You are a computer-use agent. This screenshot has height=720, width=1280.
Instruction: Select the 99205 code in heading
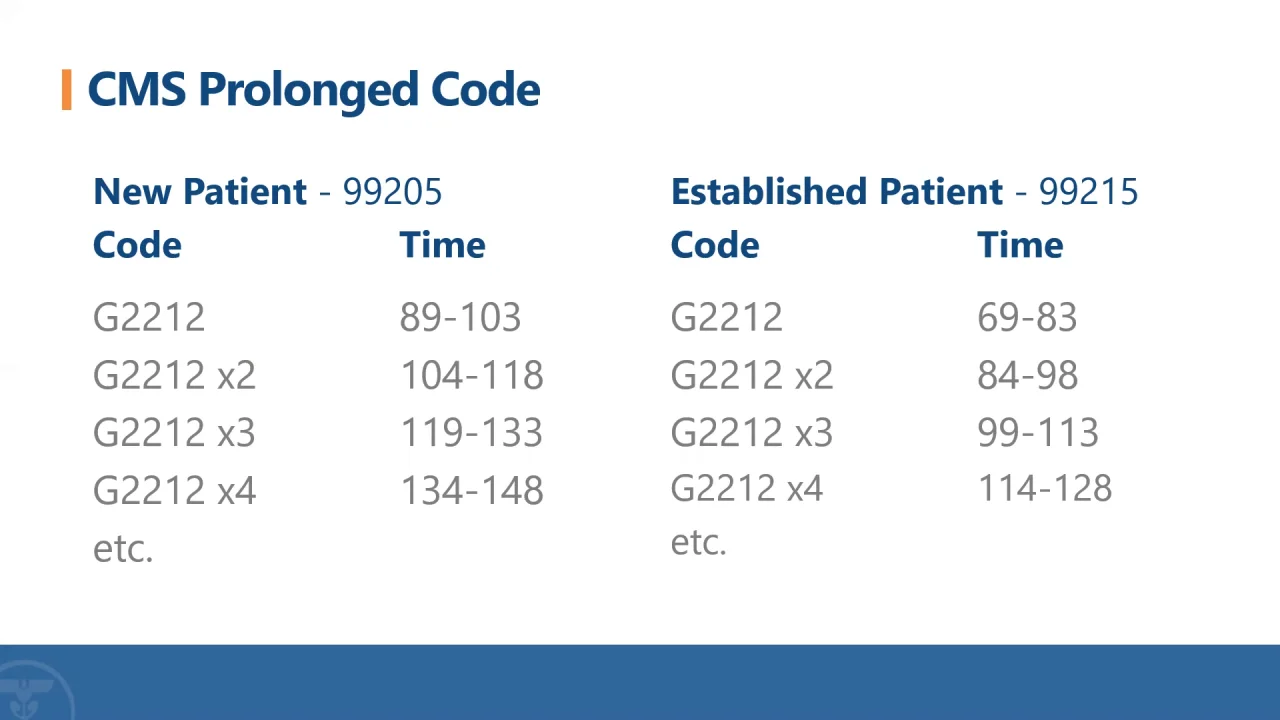[x=392, y=191]
